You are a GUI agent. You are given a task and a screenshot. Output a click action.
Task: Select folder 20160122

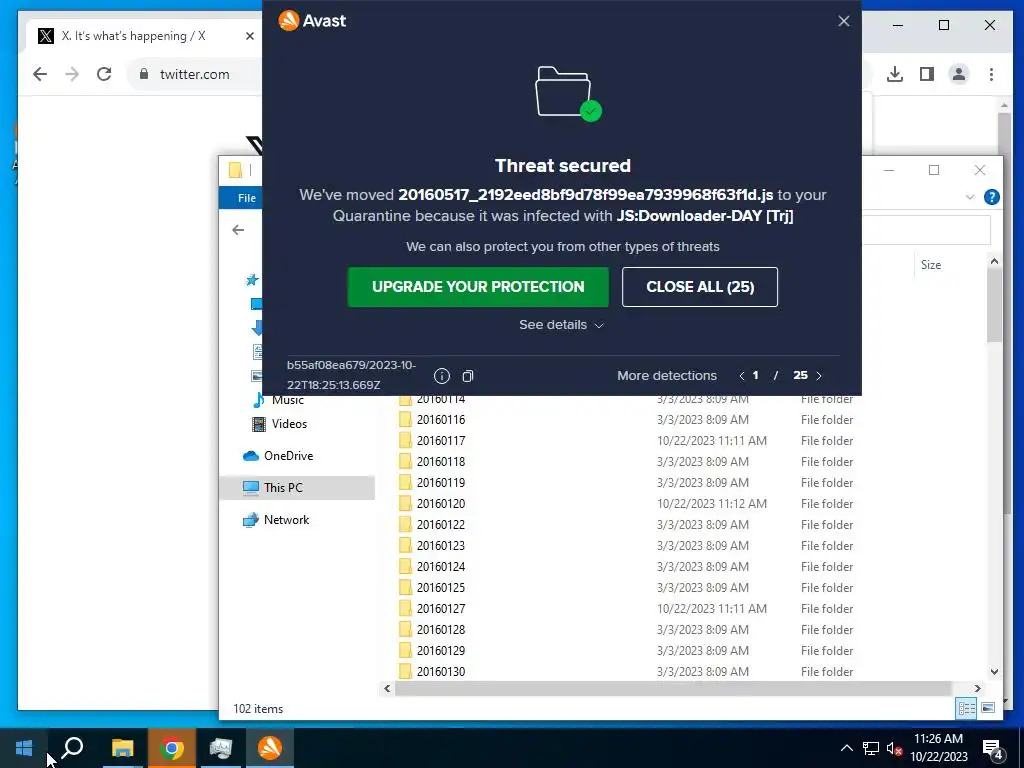(627, 524)
